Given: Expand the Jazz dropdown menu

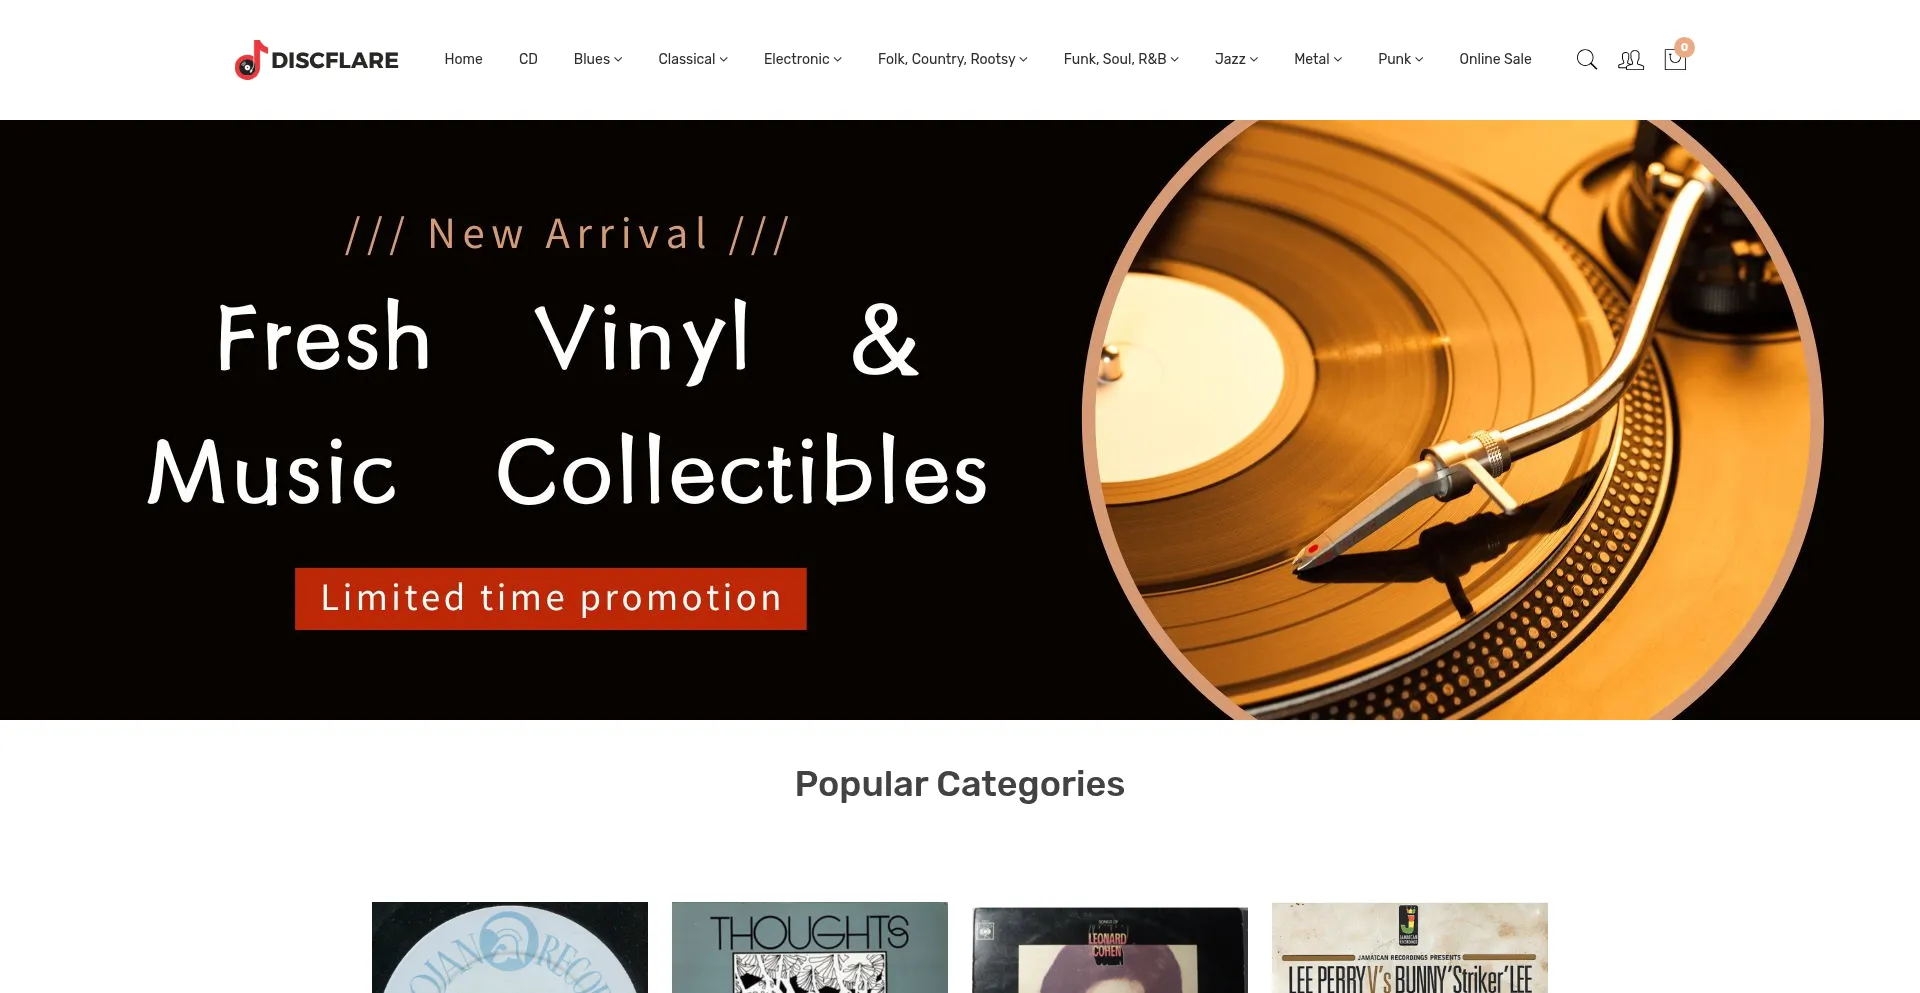Looking at the screenshot, I should point(1236,59).
